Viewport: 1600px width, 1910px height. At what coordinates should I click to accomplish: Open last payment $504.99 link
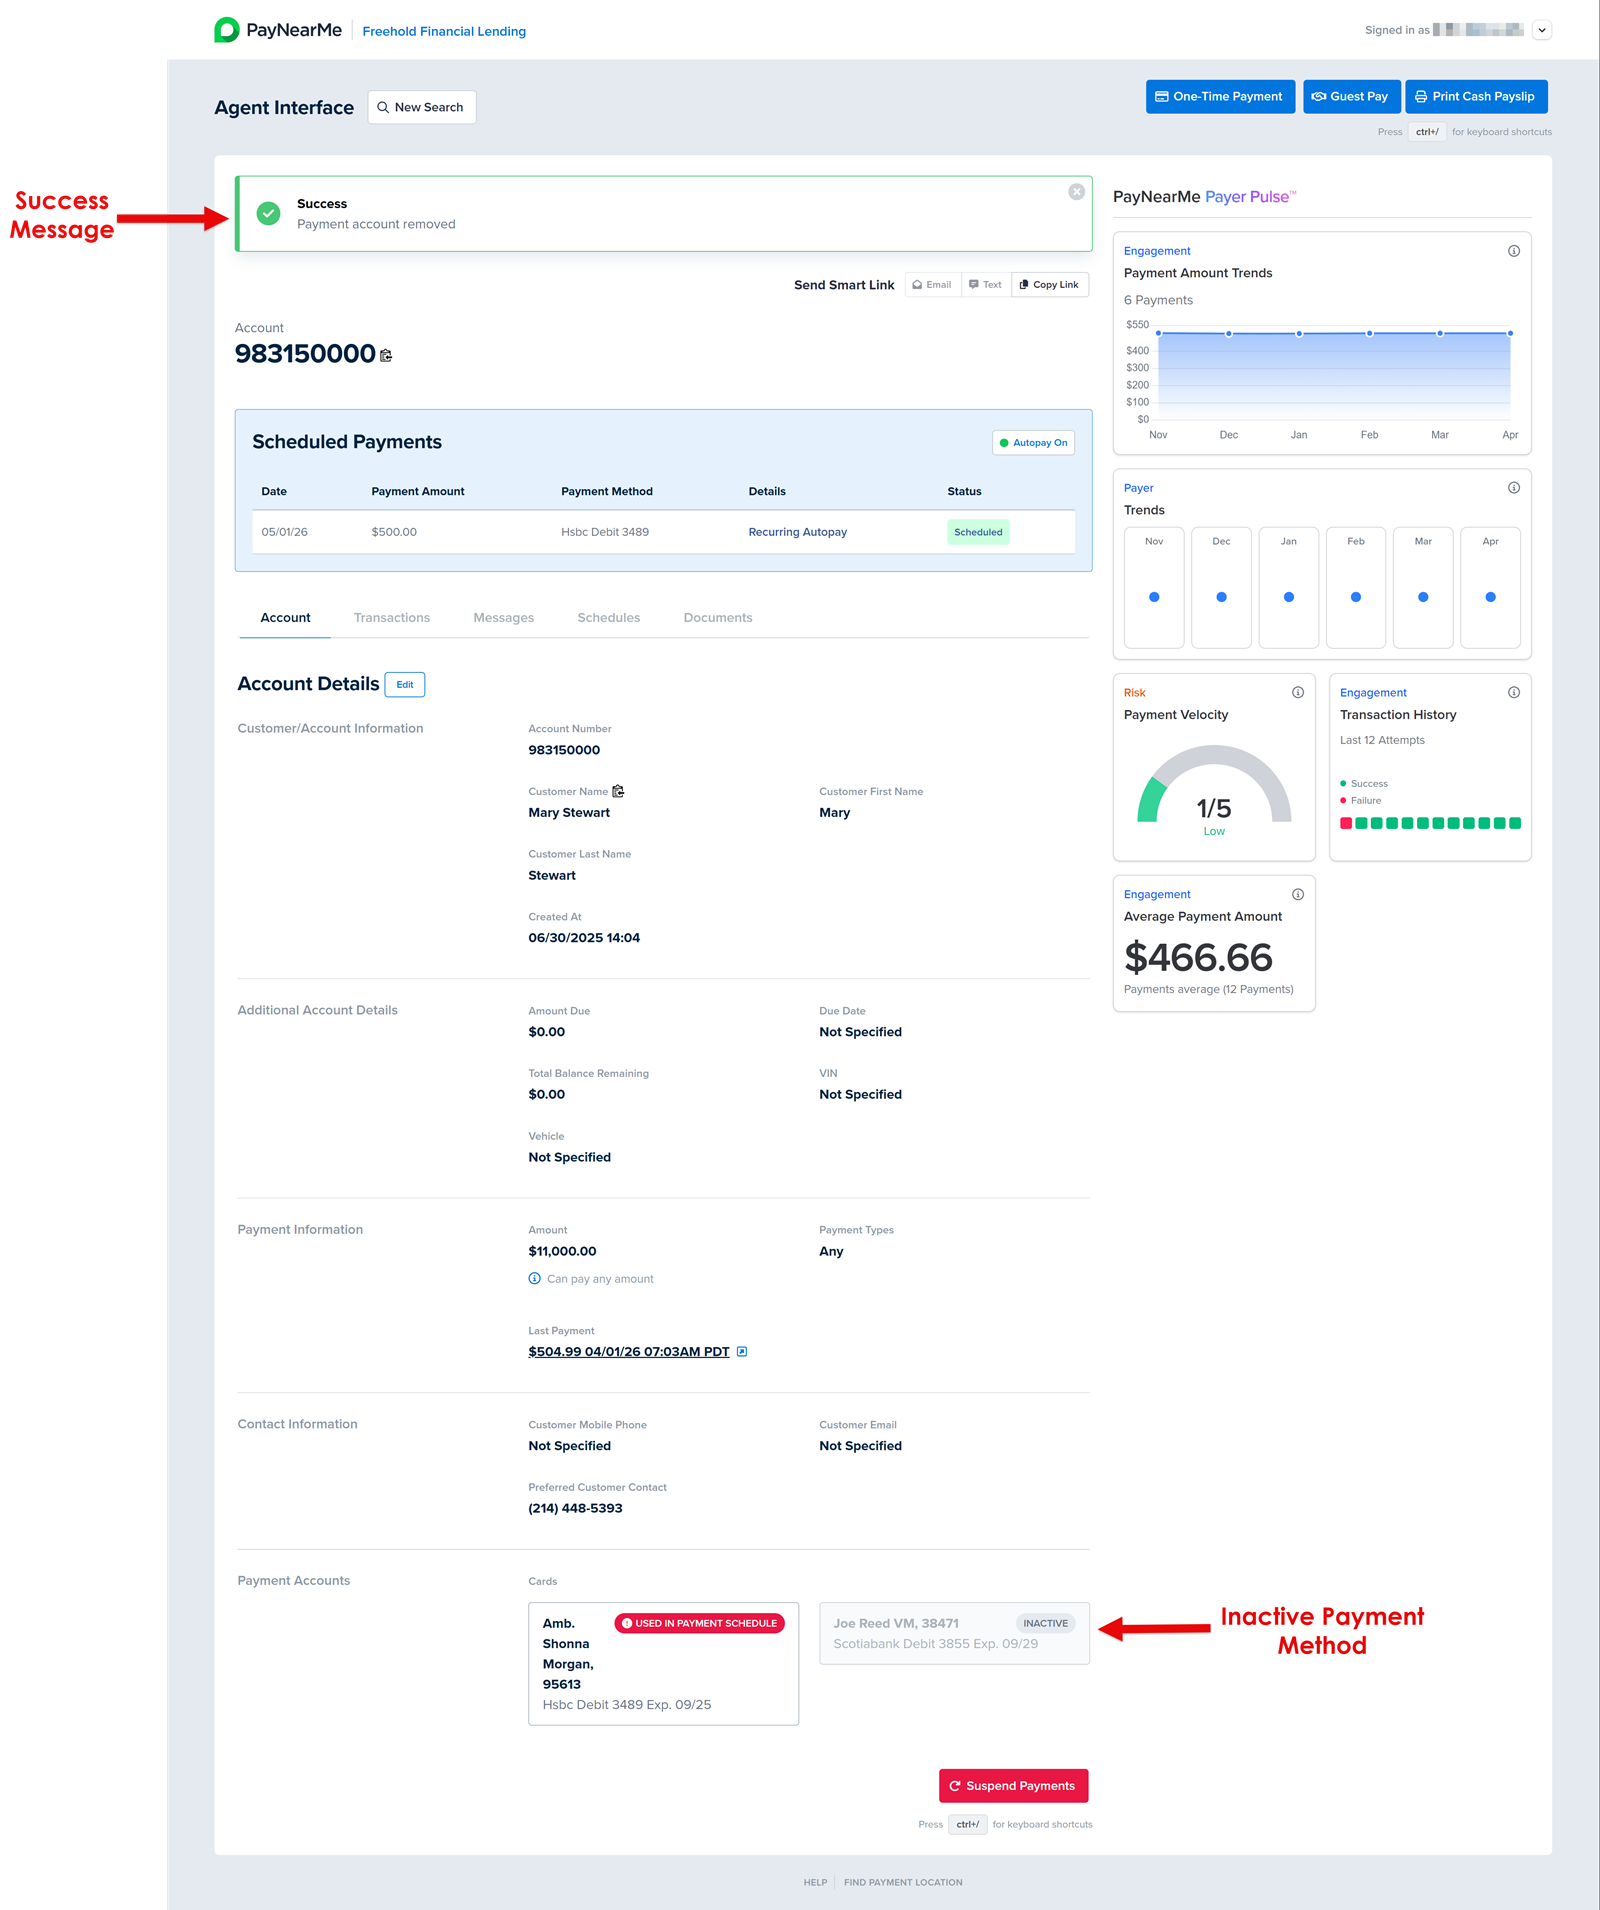point(628,1351)
